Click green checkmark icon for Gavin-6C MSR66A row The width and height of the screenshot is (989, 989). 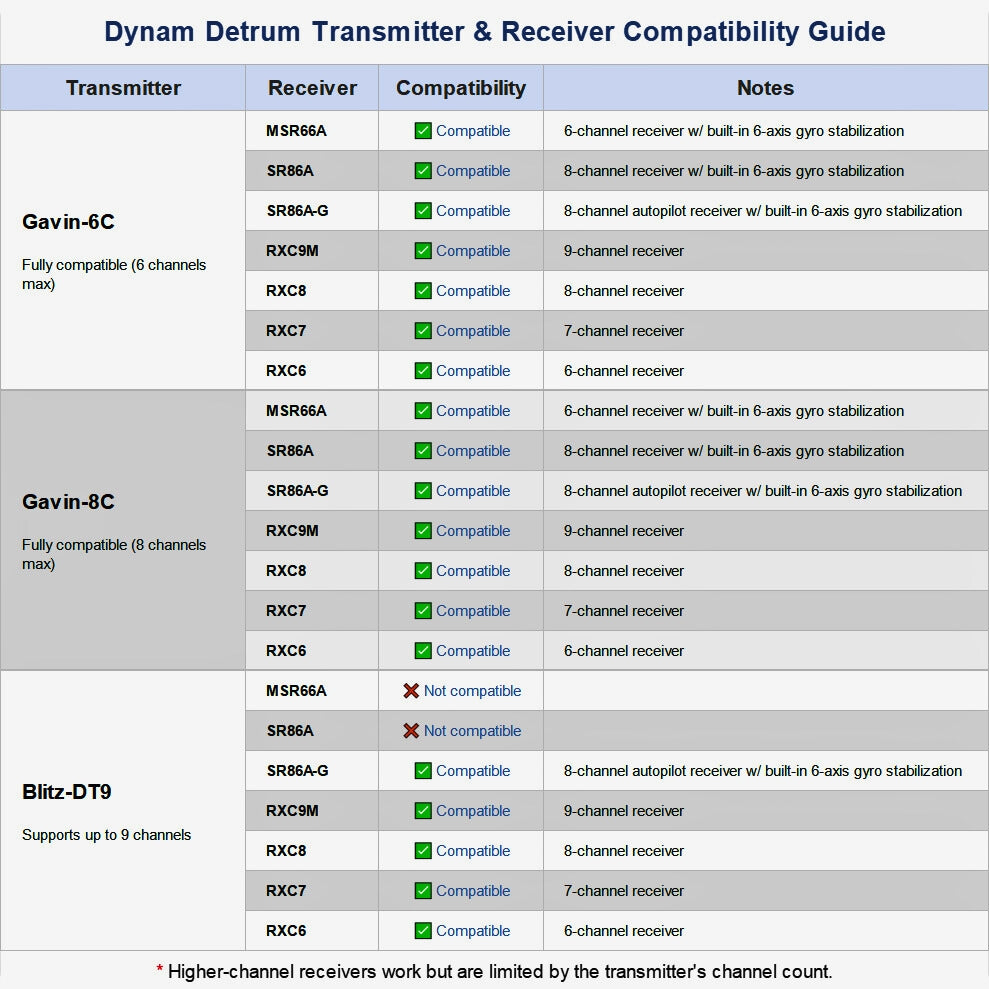[x=423, y=131]
